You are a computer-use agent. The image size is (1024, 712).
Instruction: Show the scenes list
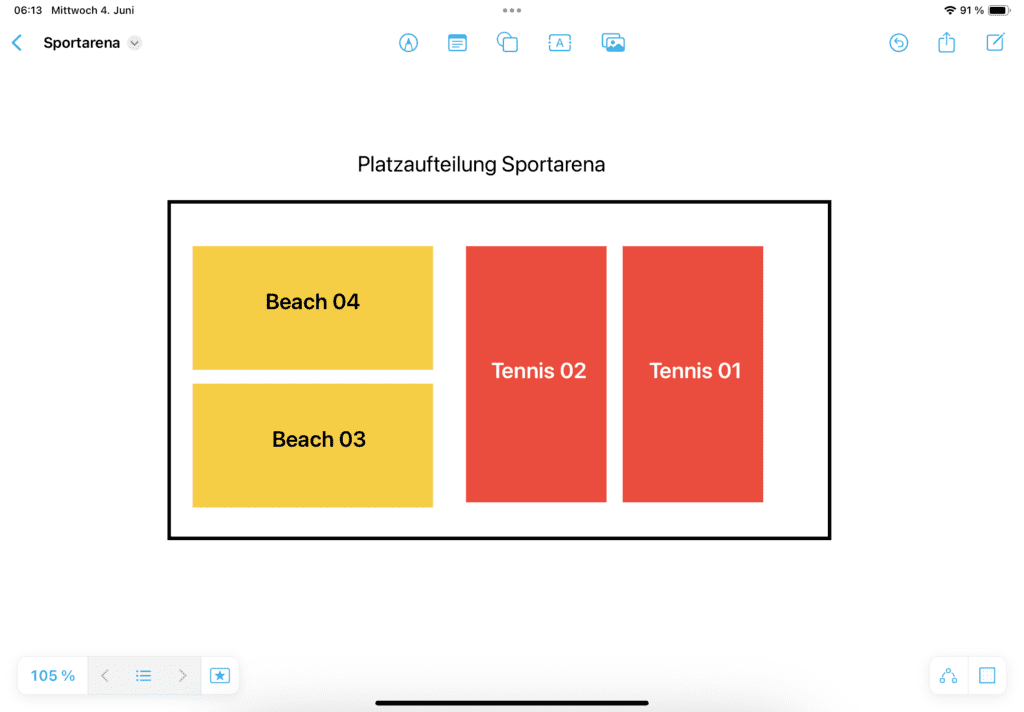click(x=144, y=675)
